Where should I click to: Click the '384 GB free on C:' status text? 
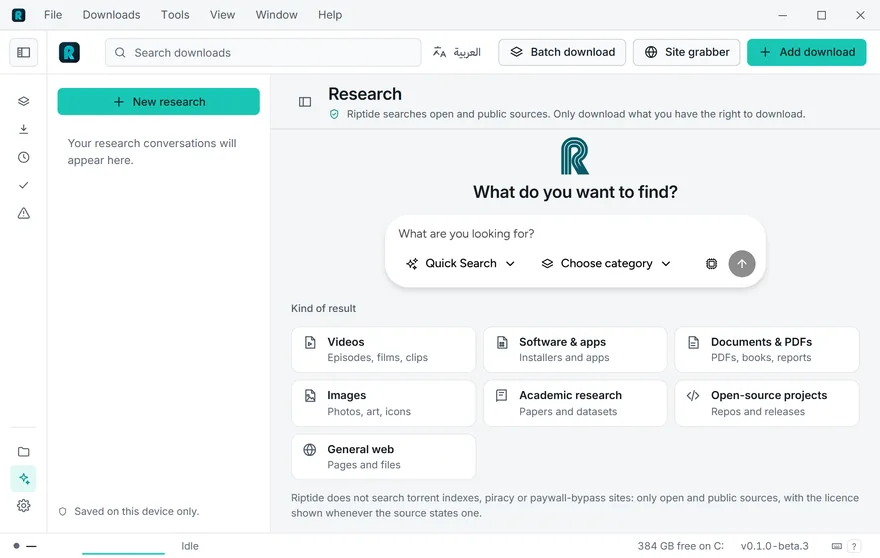click(680, 546)
